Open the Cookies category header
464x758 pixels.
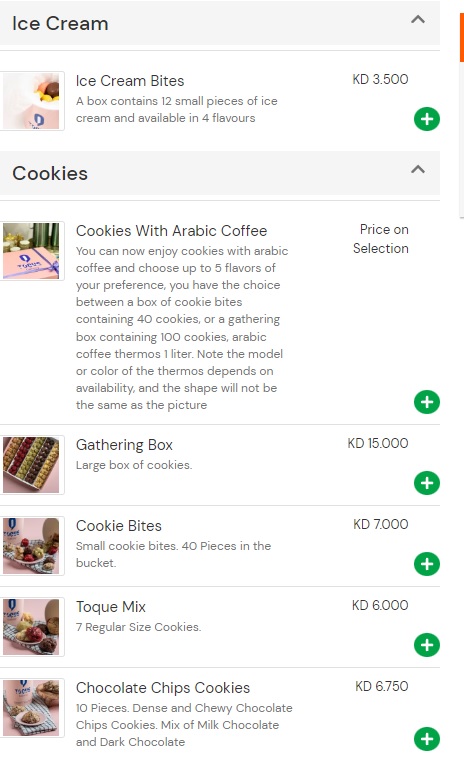point(220,173)
